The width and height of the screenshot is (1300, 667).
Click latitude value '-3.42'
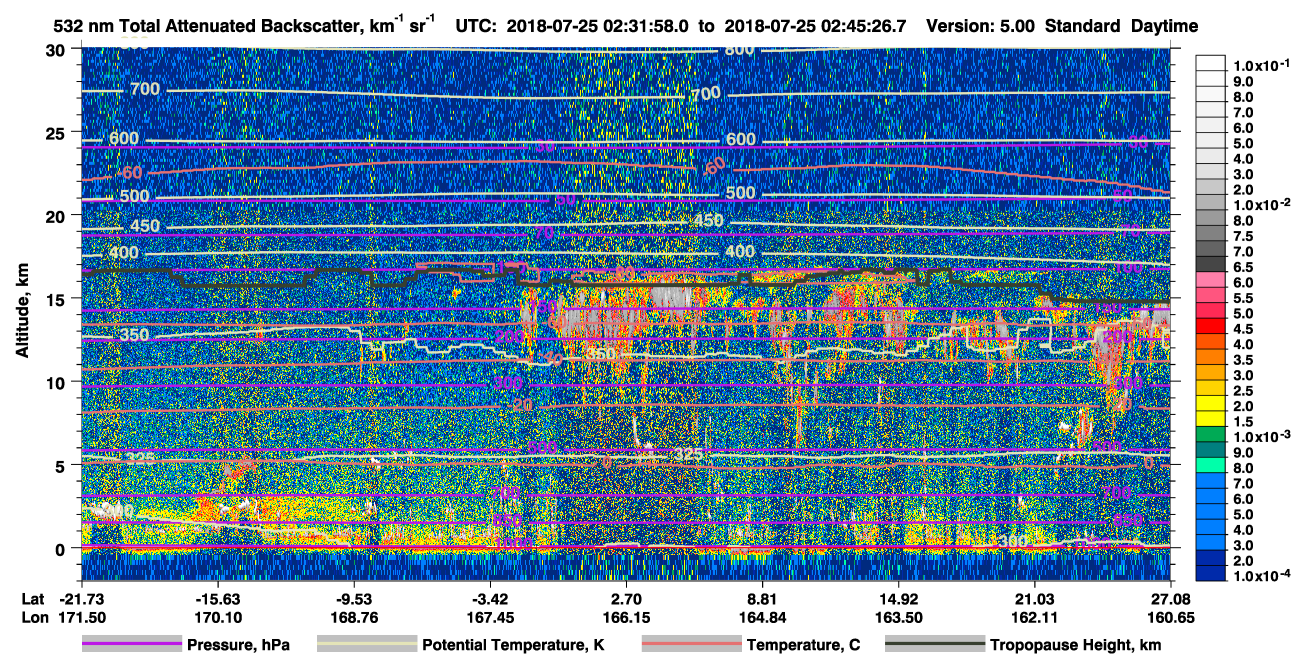(490, 598)
